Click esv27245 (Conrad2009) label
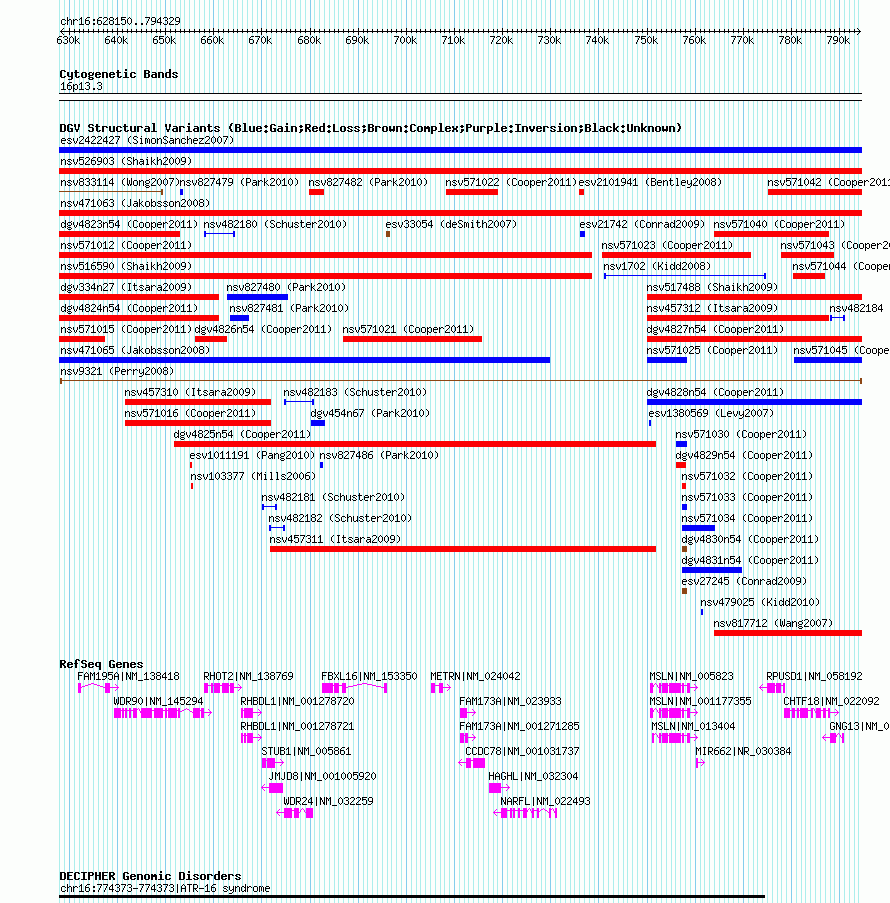Viewport: 890px width, 903px height. tap(744, 582)
